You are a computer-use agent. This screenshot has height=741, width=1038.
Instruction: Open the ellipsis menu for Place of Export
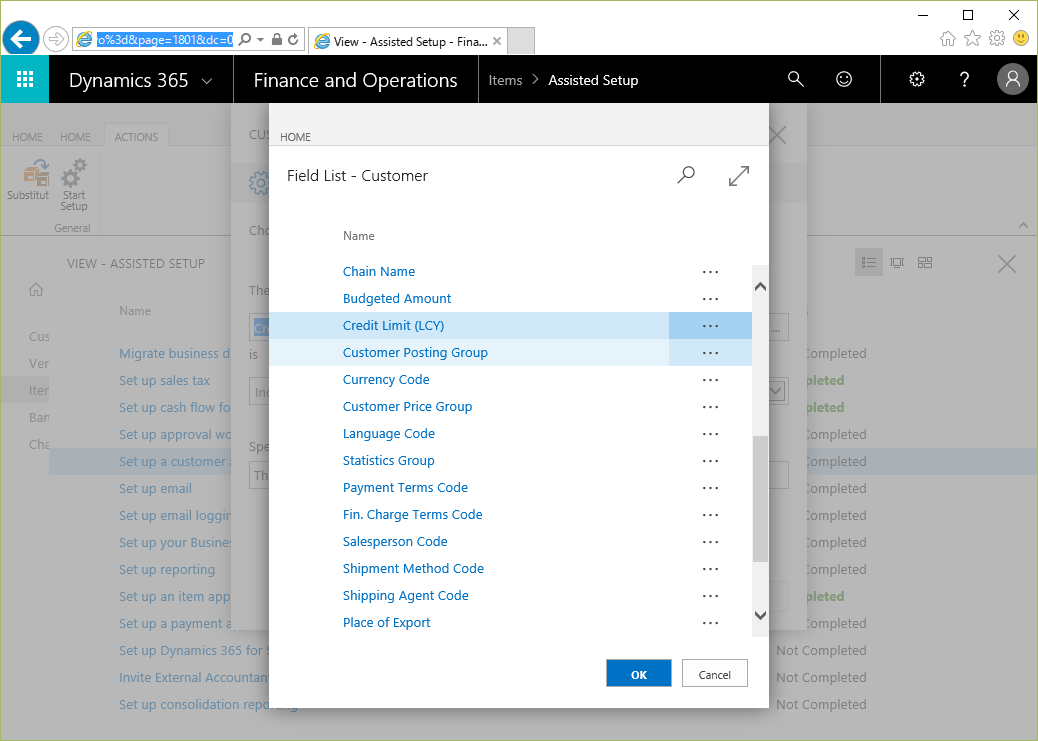click(x=710, y=623)
